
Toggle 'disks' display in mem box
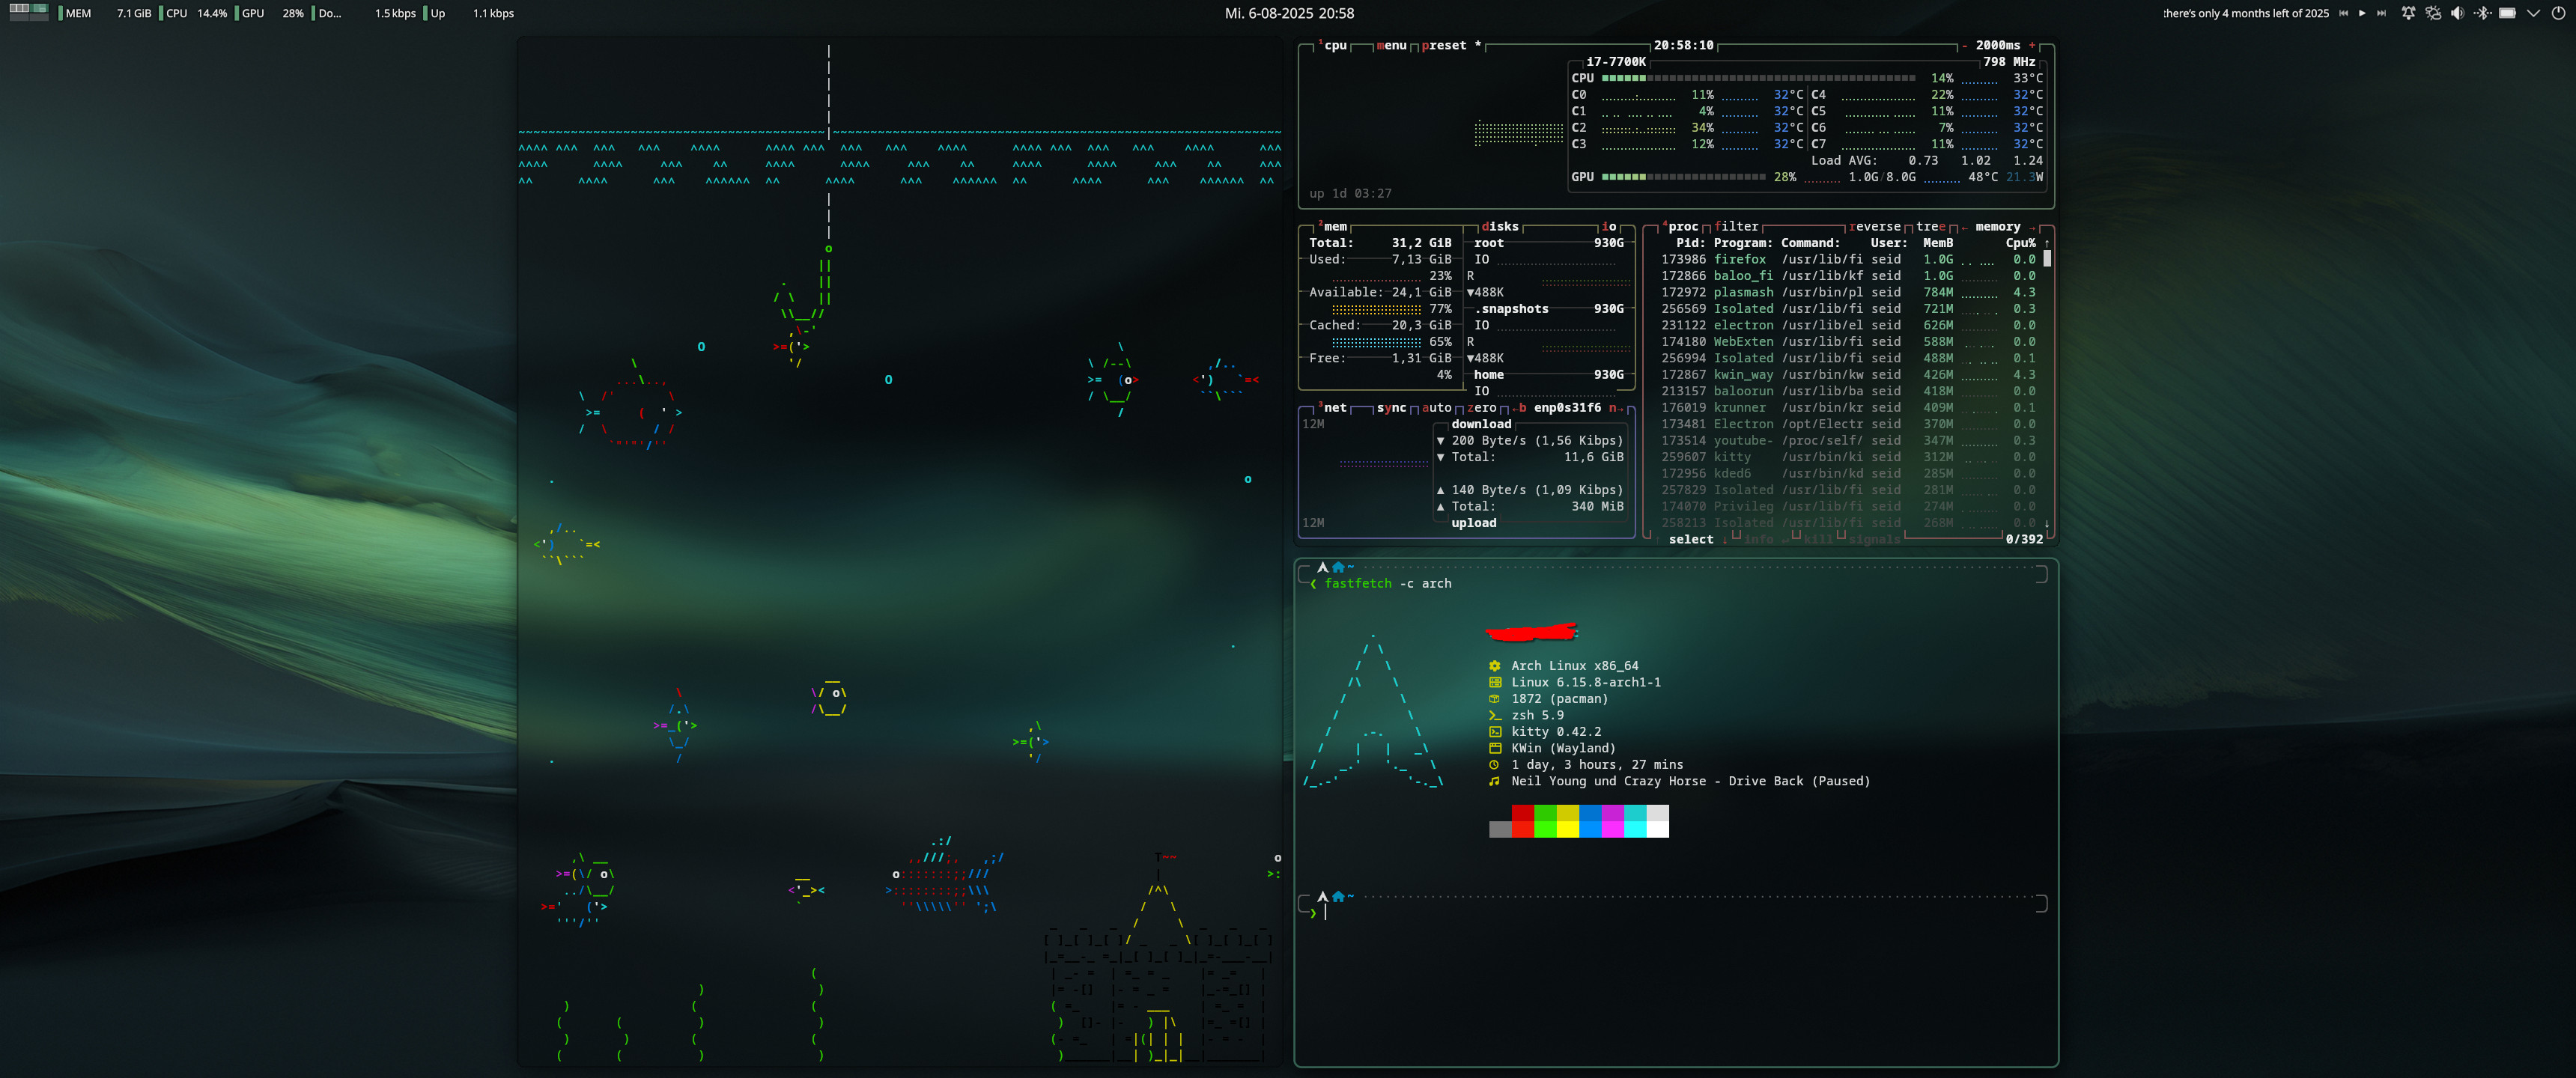tap(1500, 226)
